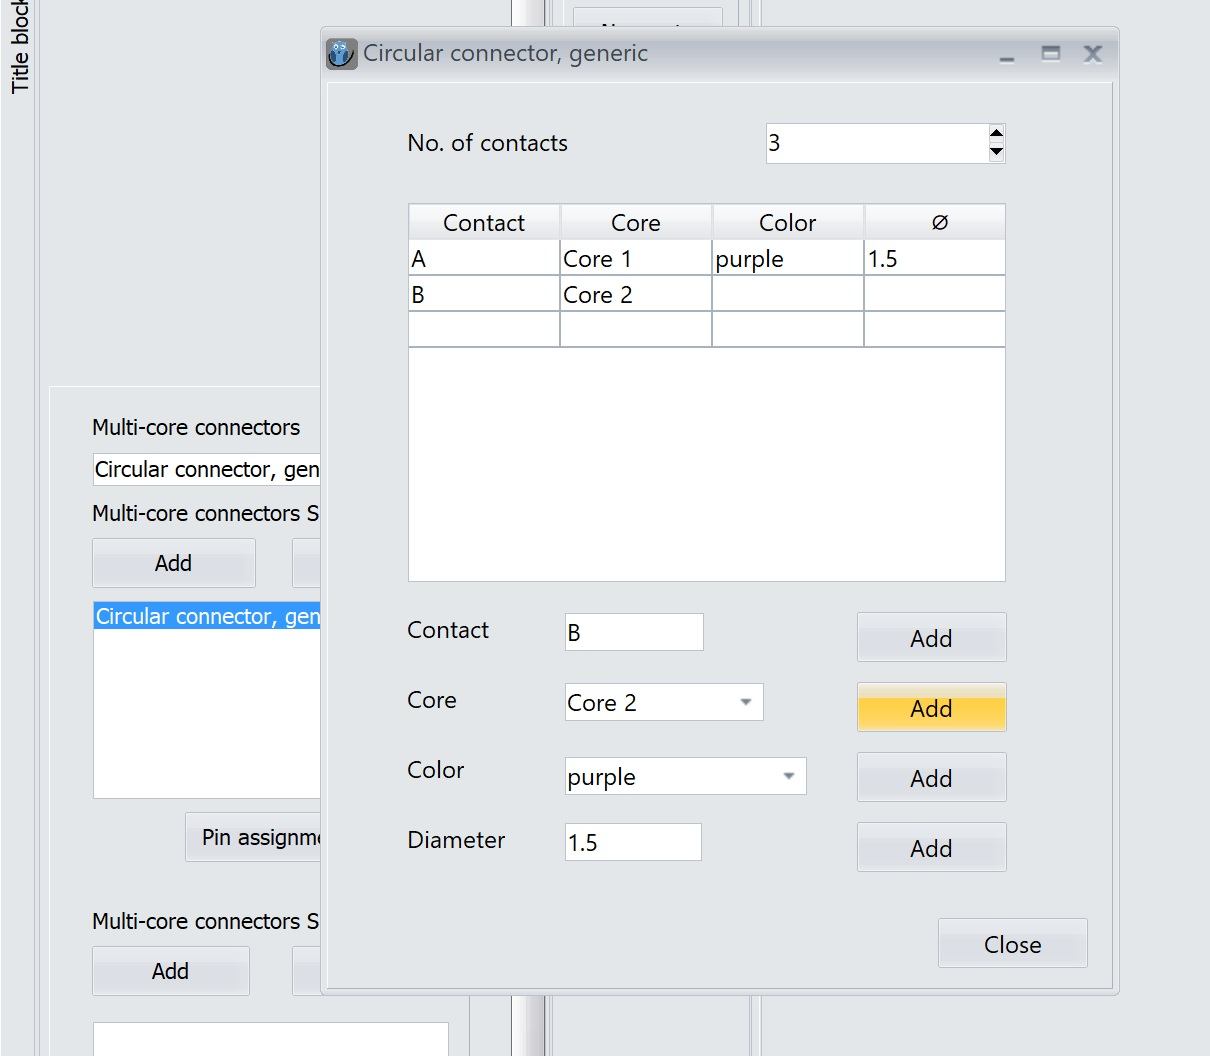
Task: Click the diameter symbol column header
Action: click(x=938, y=222)
